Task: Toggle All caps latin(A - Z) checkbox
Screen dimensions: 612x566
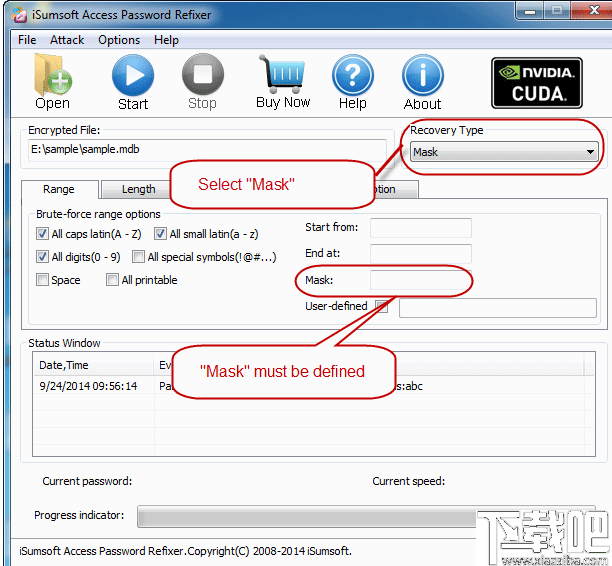Action: tap(42, 234)
